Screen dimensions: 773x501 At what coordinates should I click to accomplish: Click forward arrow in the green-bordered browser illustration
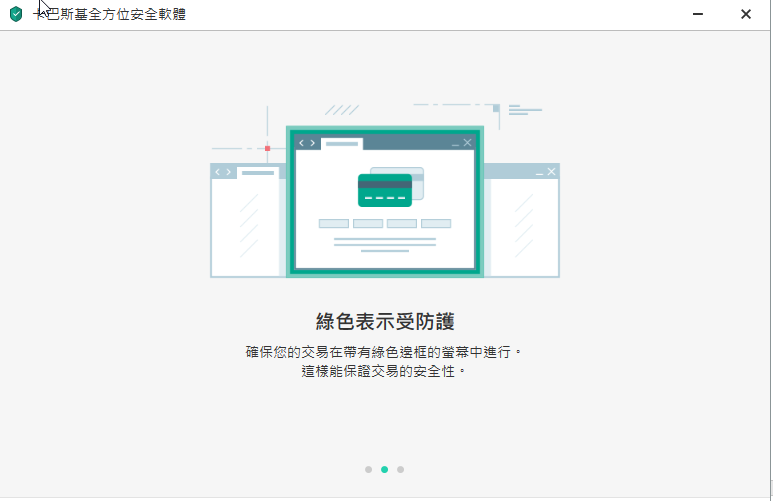pyautogui.click(x=313, y=143)
